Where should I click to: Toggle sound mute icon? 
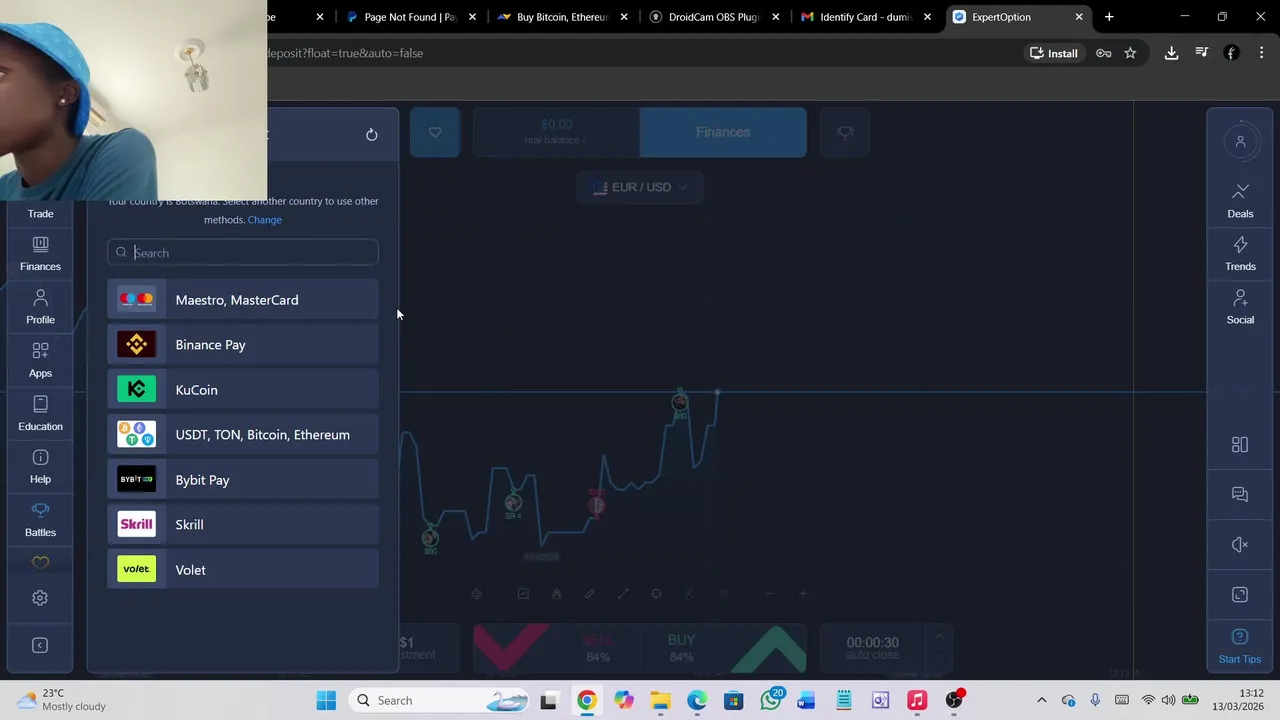tap(1240, 545)
